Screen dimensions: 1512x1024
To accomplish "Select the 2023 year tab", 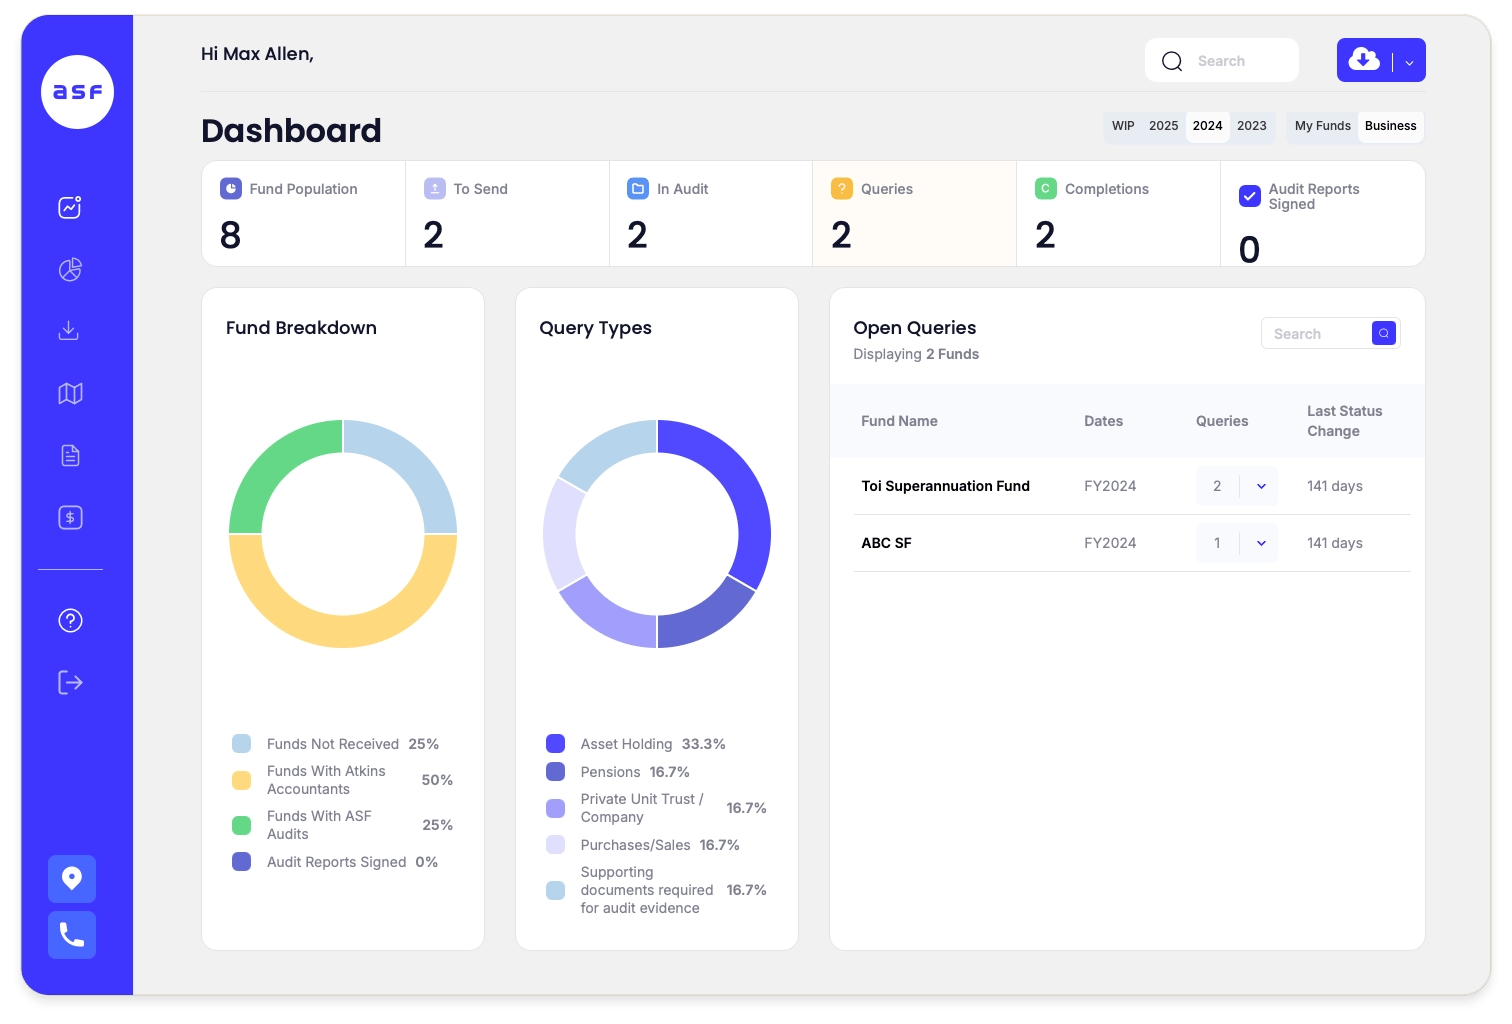I will [1251, 126].
